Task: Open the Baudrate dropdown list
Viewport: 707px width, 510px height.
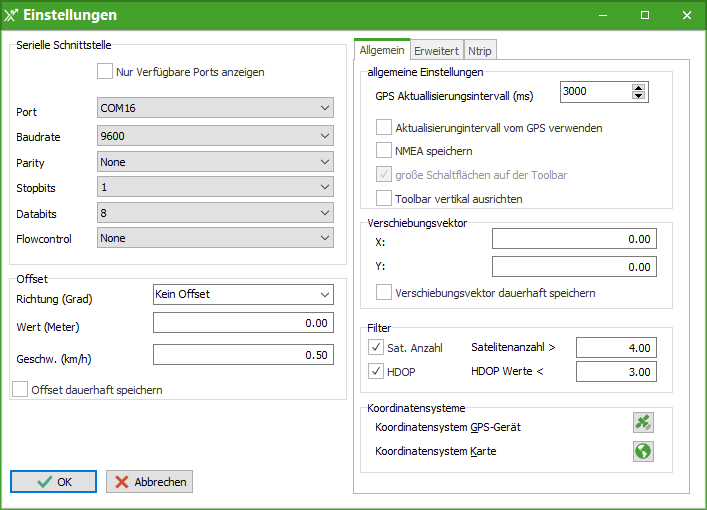Action: (324, 136)
